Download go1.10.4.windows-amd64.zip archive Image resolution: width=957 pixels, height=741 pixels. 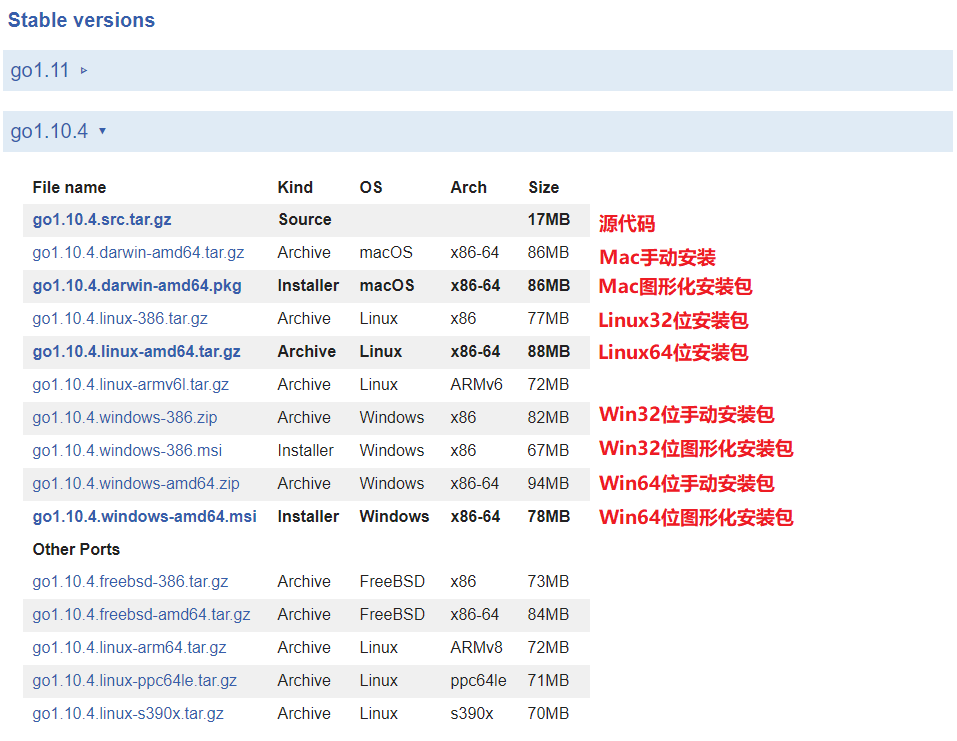click(x=136, y=483)
